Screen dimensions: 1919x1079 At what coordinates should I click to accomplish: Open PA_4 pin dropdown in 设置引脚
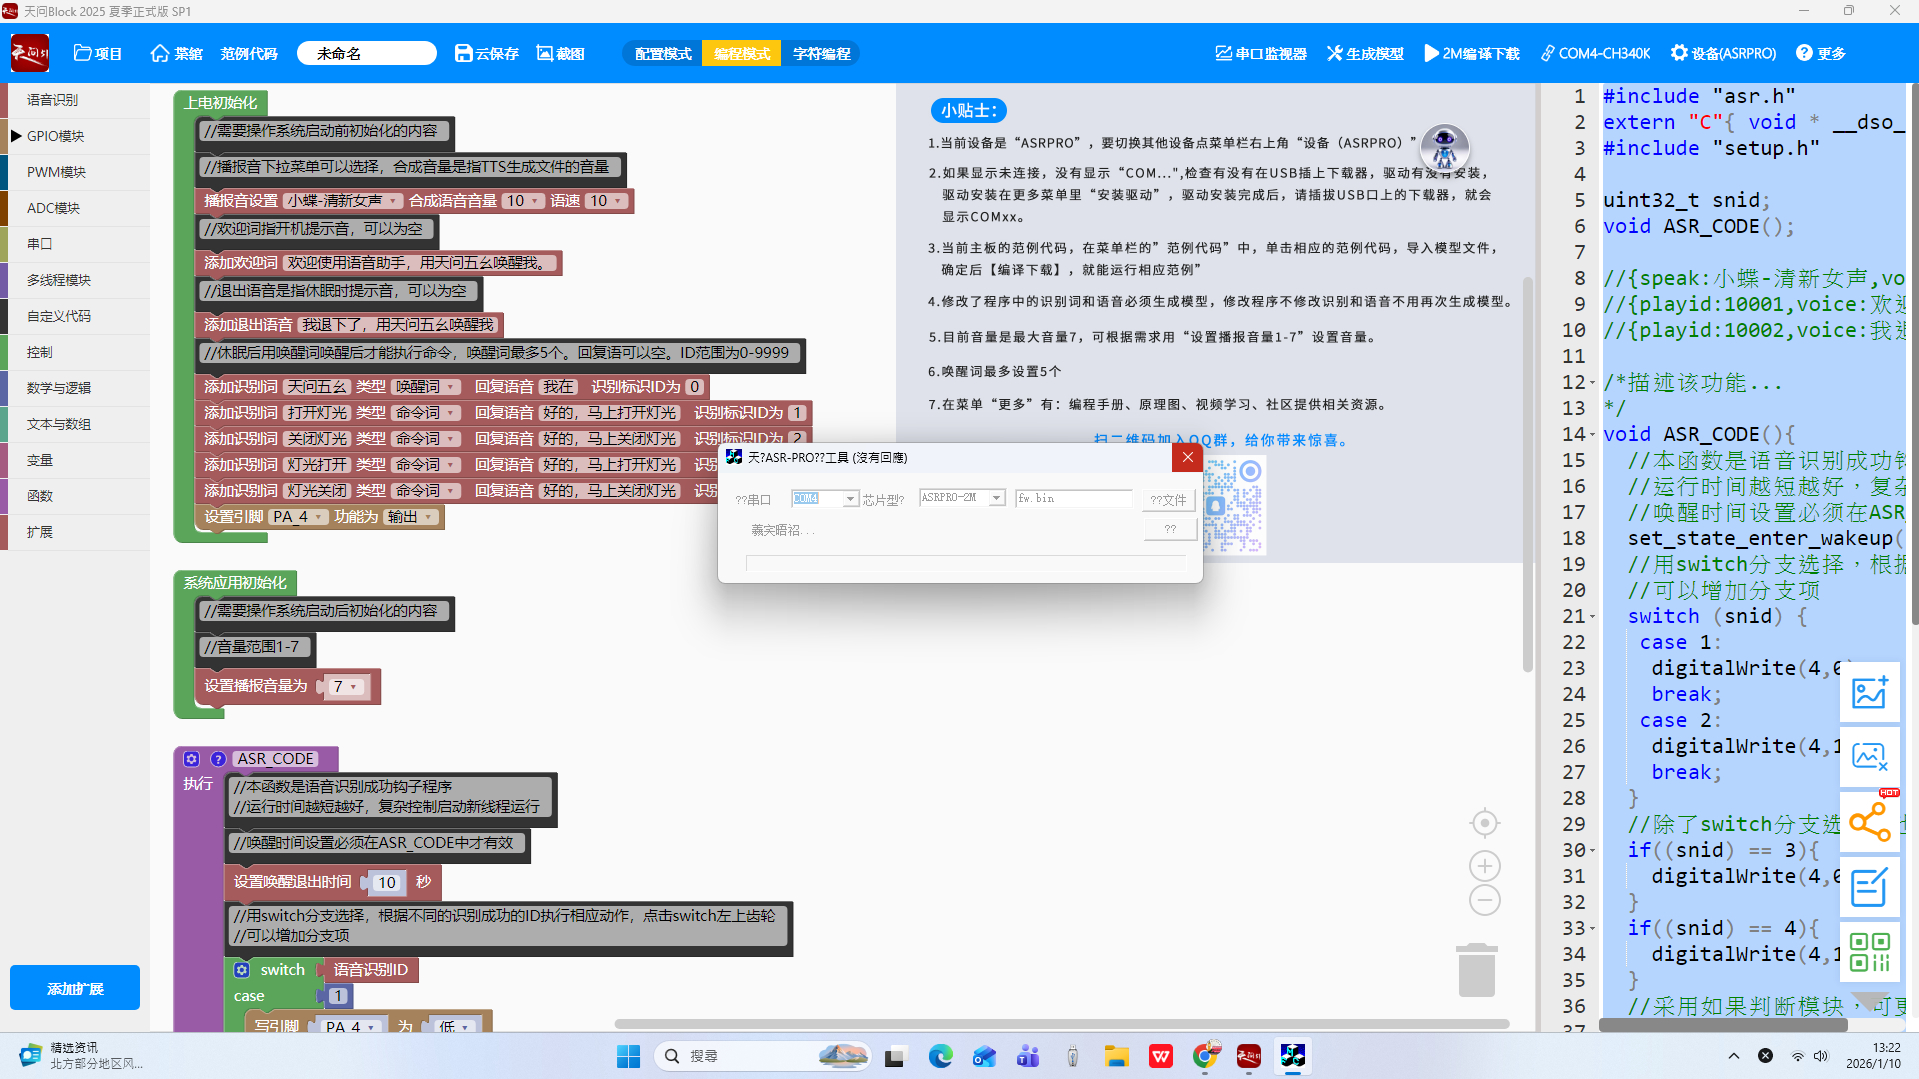tap(299, 517)
